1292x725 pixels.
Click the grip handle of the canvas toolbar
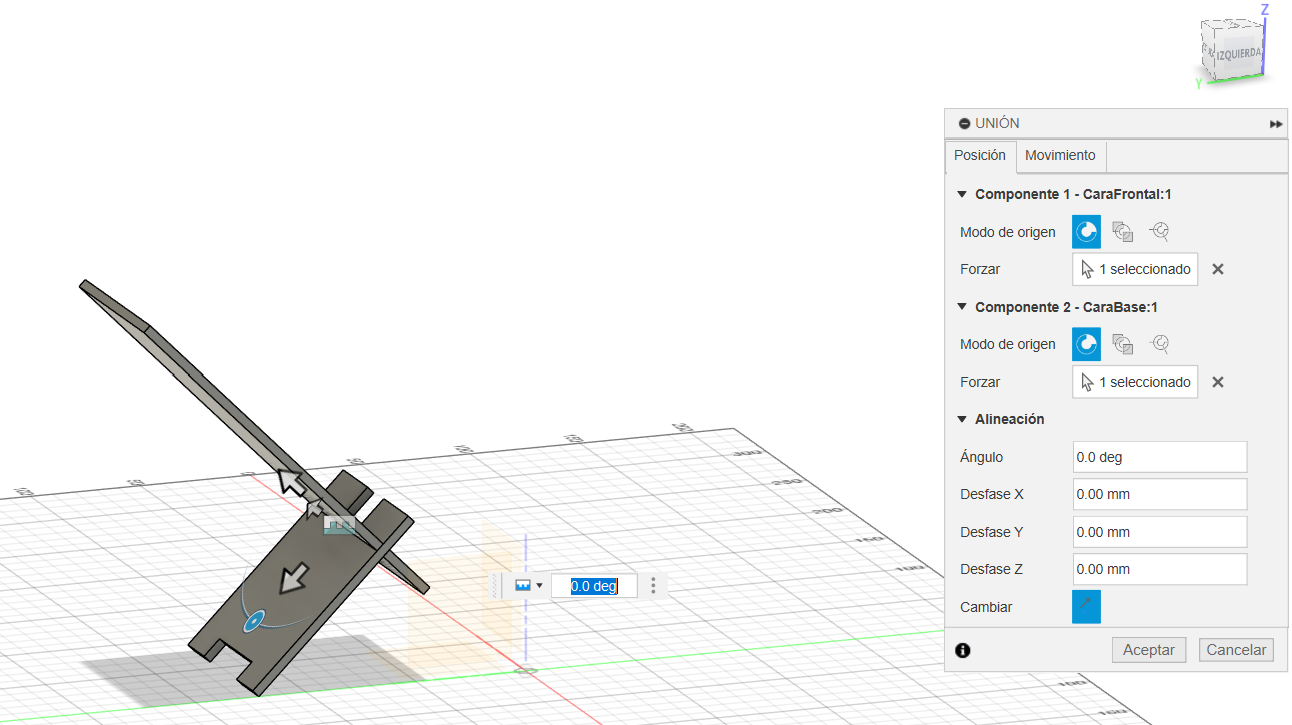click(x=495, y=586)
